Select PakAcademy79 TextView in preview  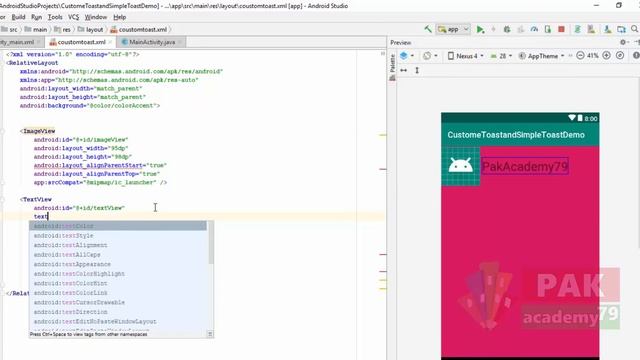(524, 167)
